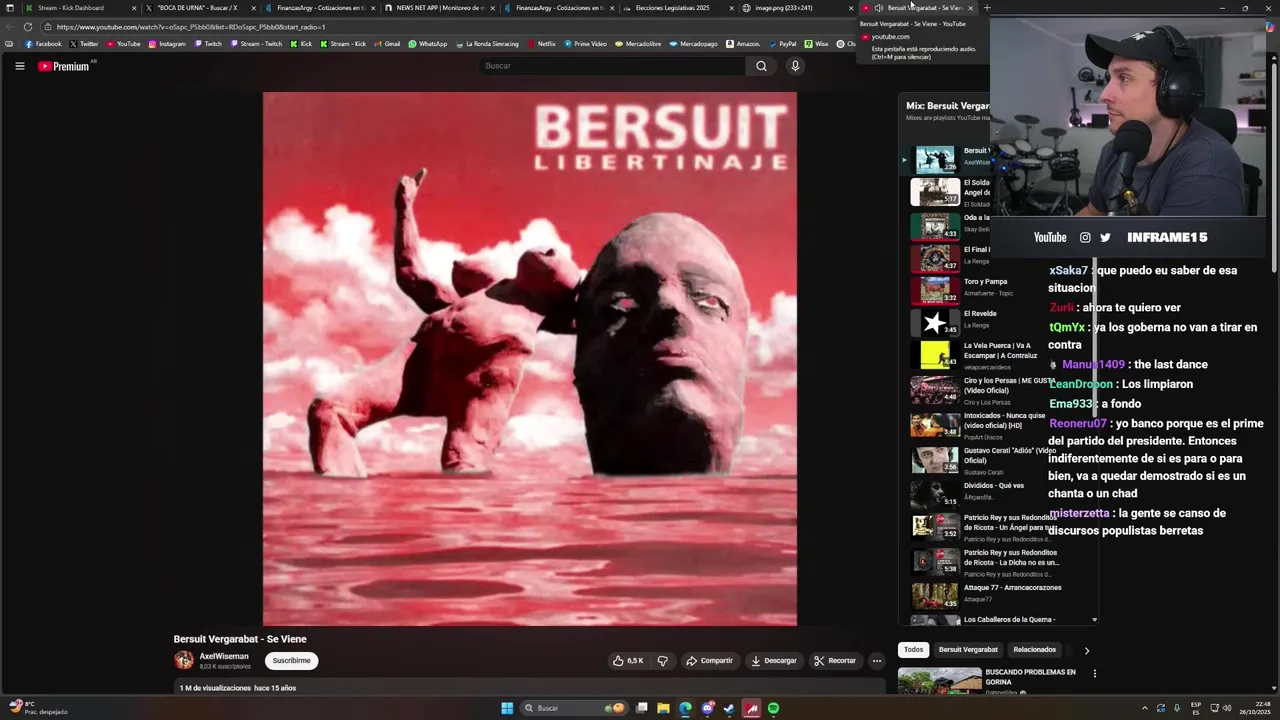Go to YouTube Premium home logo
Image resolution: width=1280 pixels, height=720 pixels.
point(64,66)
